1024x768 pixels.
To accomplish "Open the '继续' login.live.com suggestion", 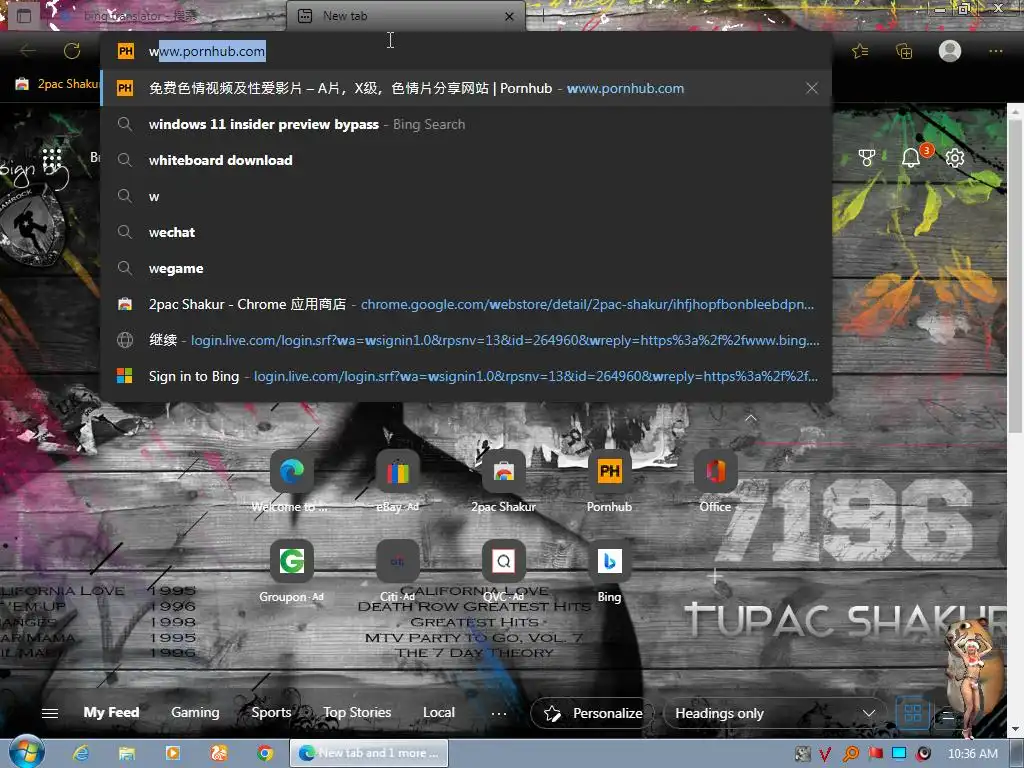I will pos(466,340).
